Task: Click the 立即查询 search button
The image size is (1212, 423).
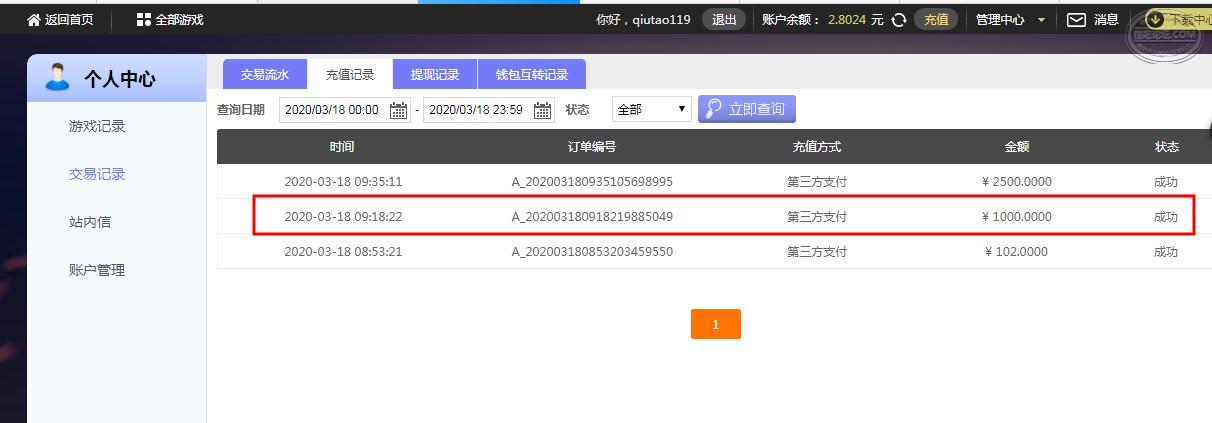Action: click(x=747, y=109)
